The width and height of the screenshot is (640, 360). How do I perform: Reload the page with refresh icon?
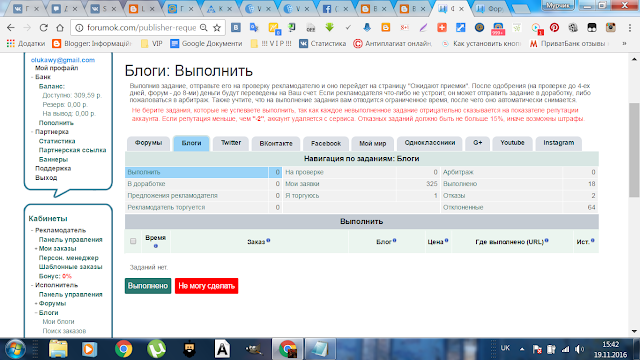tap(43, 28)
